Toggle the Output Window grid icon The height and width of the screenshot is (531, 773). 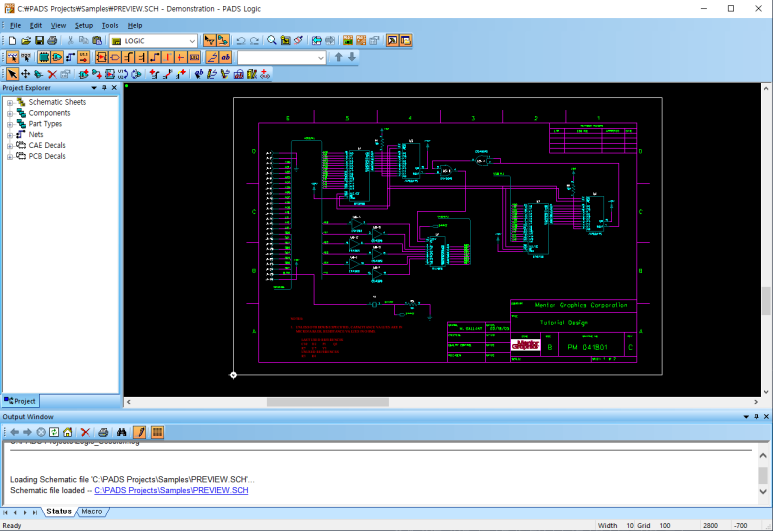pos(157,432)
